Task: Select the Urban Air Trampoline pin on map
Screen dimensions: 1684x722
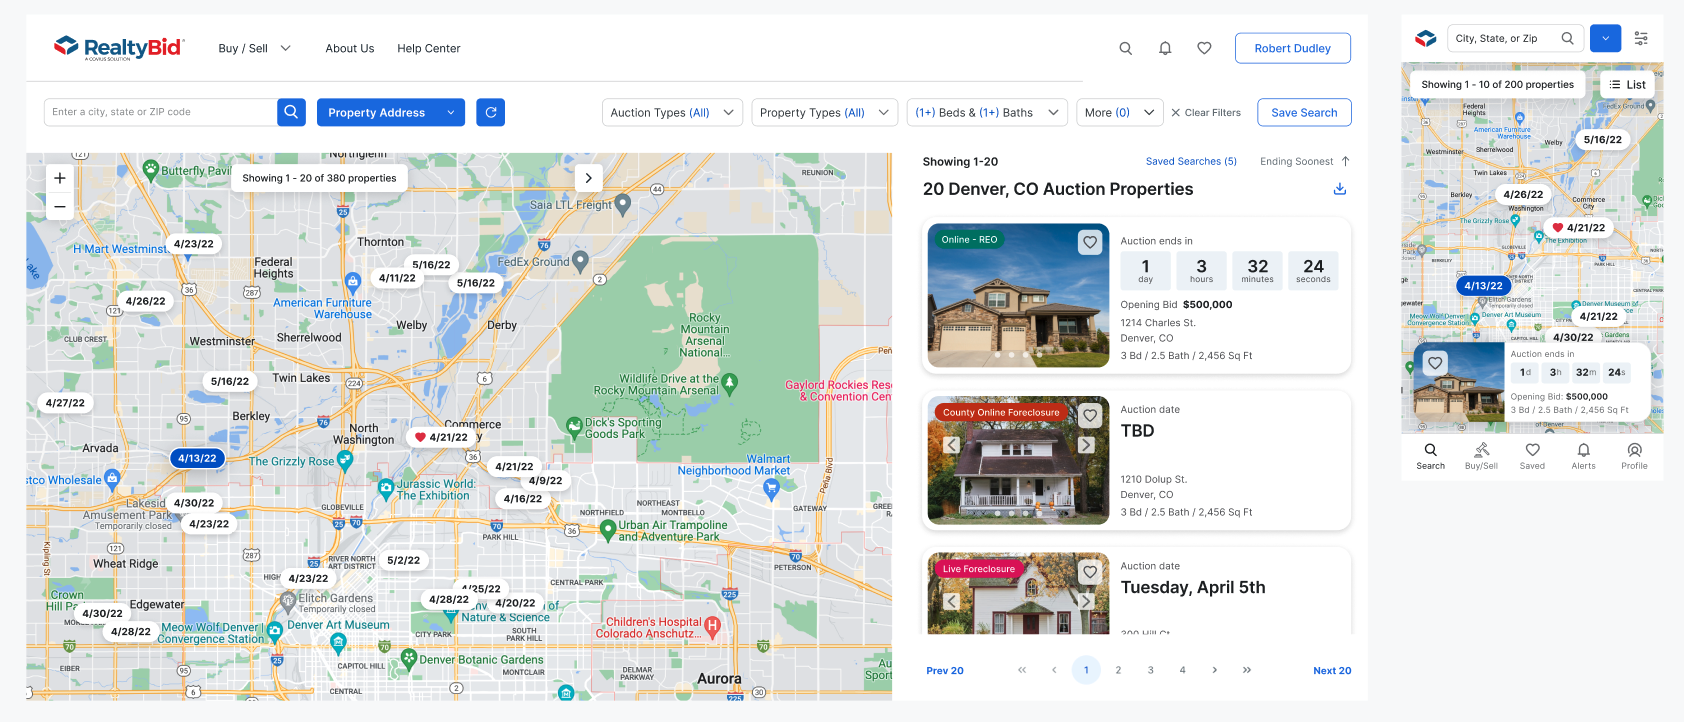Action: click(607, 530)
